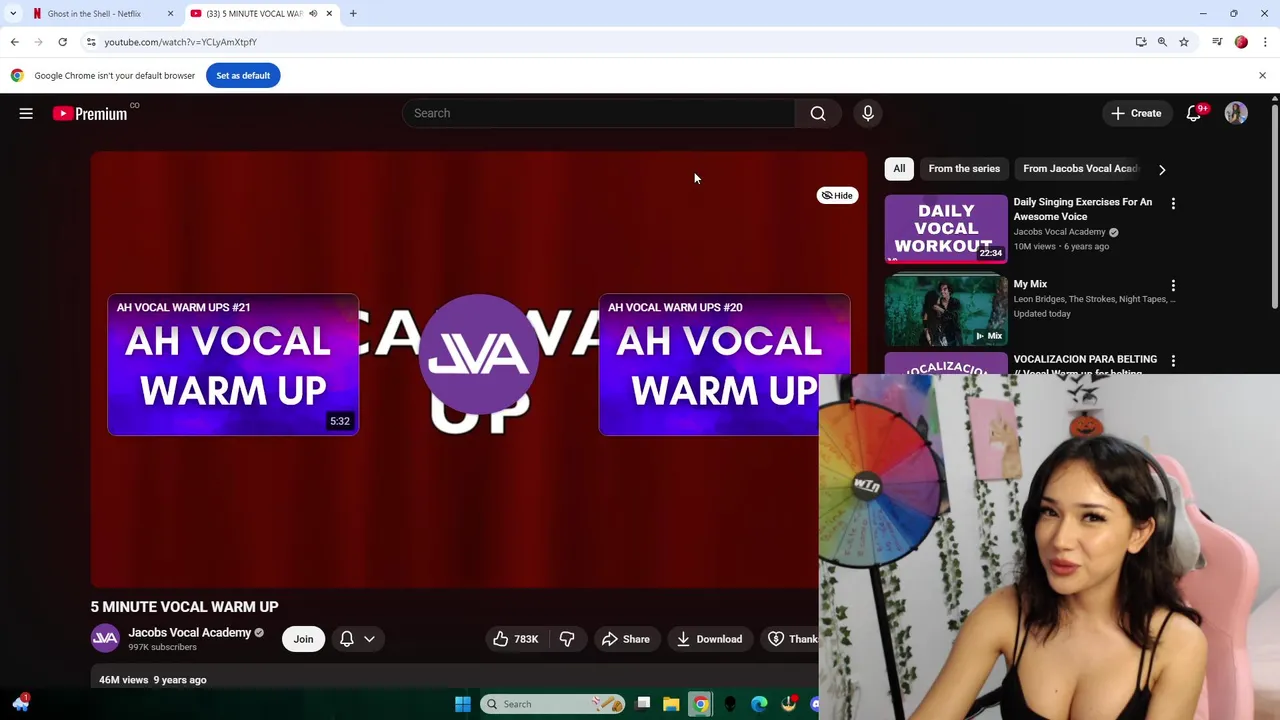The image size is (1280, 720).
Task: Open options for My Mix
Action: pos(1173,286)
